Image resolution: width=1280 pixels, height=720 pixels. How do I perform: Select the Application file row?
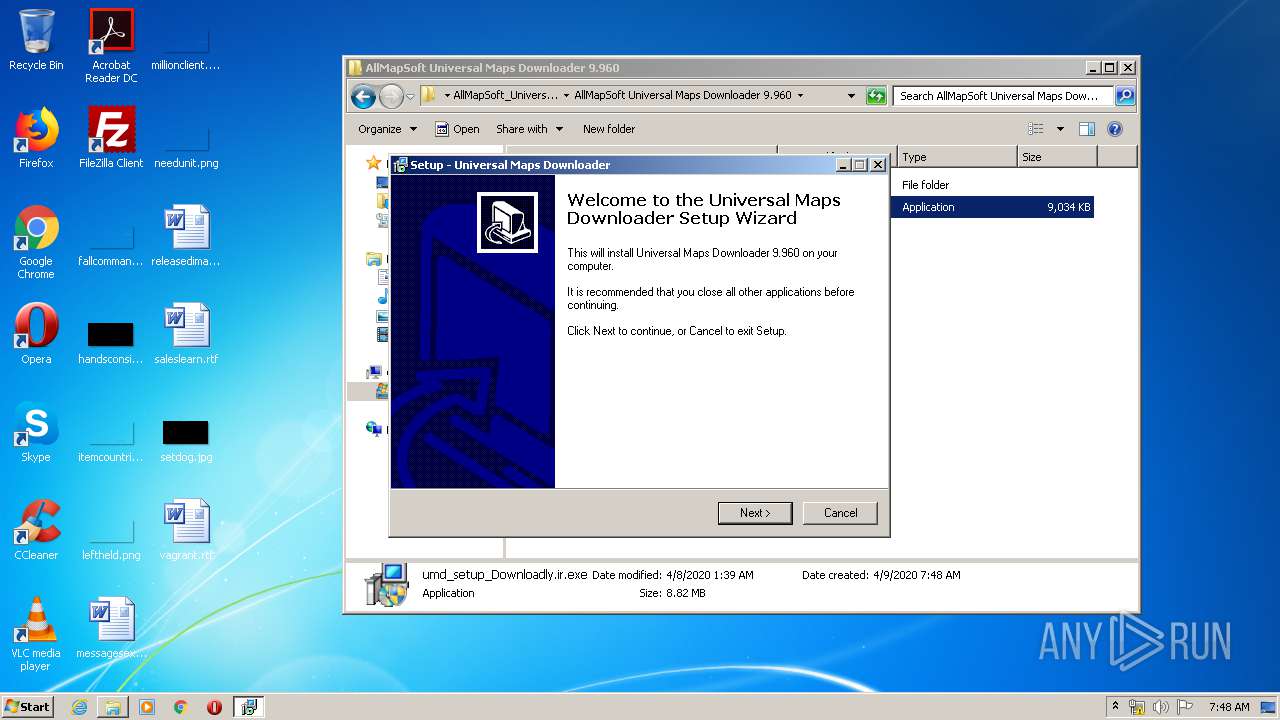coord(991,207)
